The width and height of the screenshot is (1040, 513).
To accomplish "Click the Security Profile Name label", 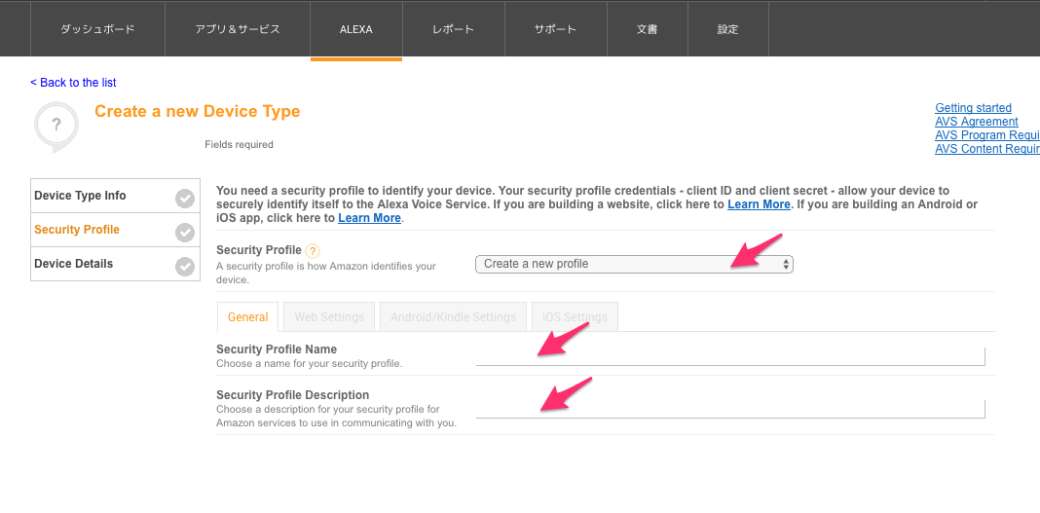I will [x=277, y=349].
